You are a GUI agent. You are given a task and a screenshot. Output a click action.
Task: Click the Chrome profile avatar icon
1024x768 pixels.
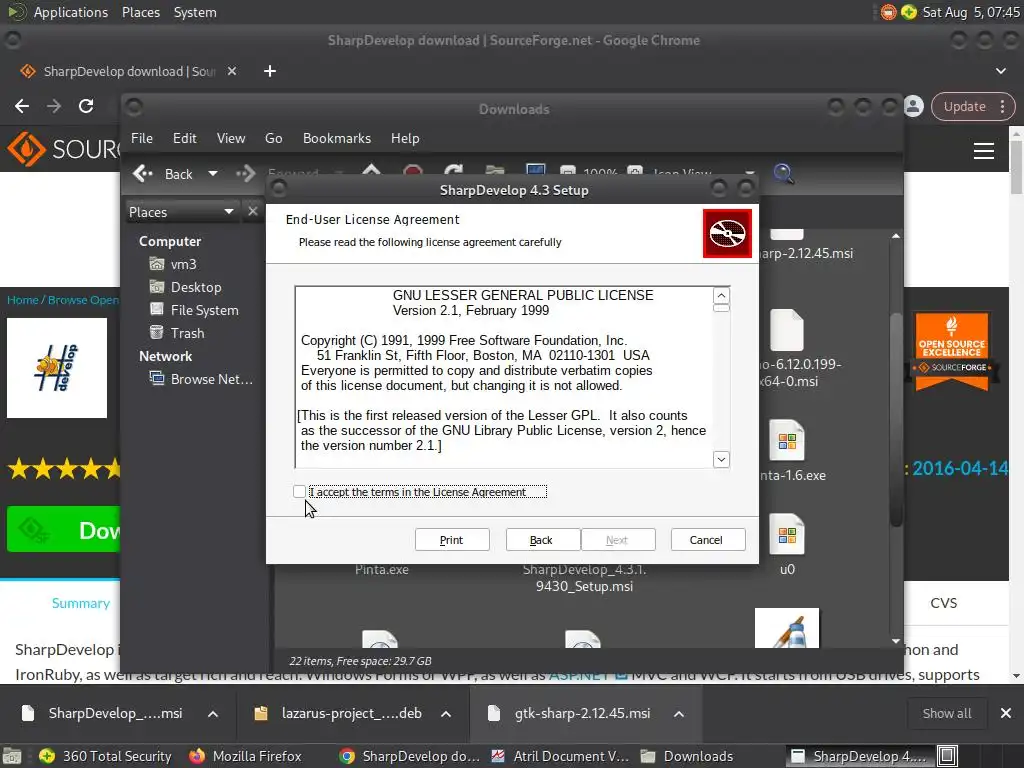pyautogui.click(x=914, y=106)
